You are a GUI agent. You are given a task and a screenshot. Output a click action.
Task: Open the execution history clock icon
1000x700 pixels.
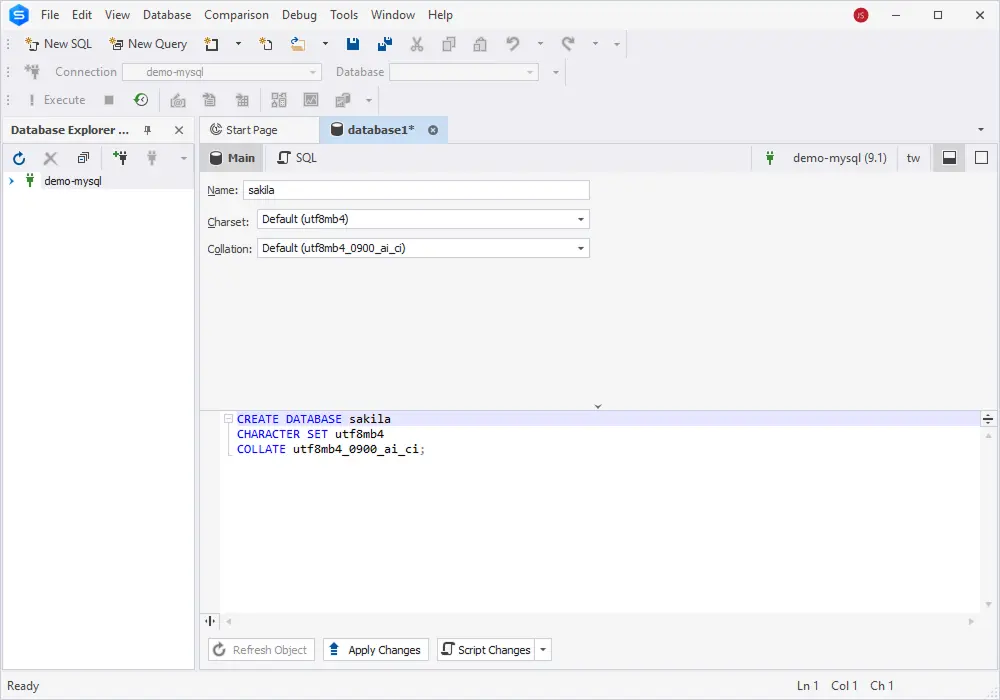click(x=141, y=100)
